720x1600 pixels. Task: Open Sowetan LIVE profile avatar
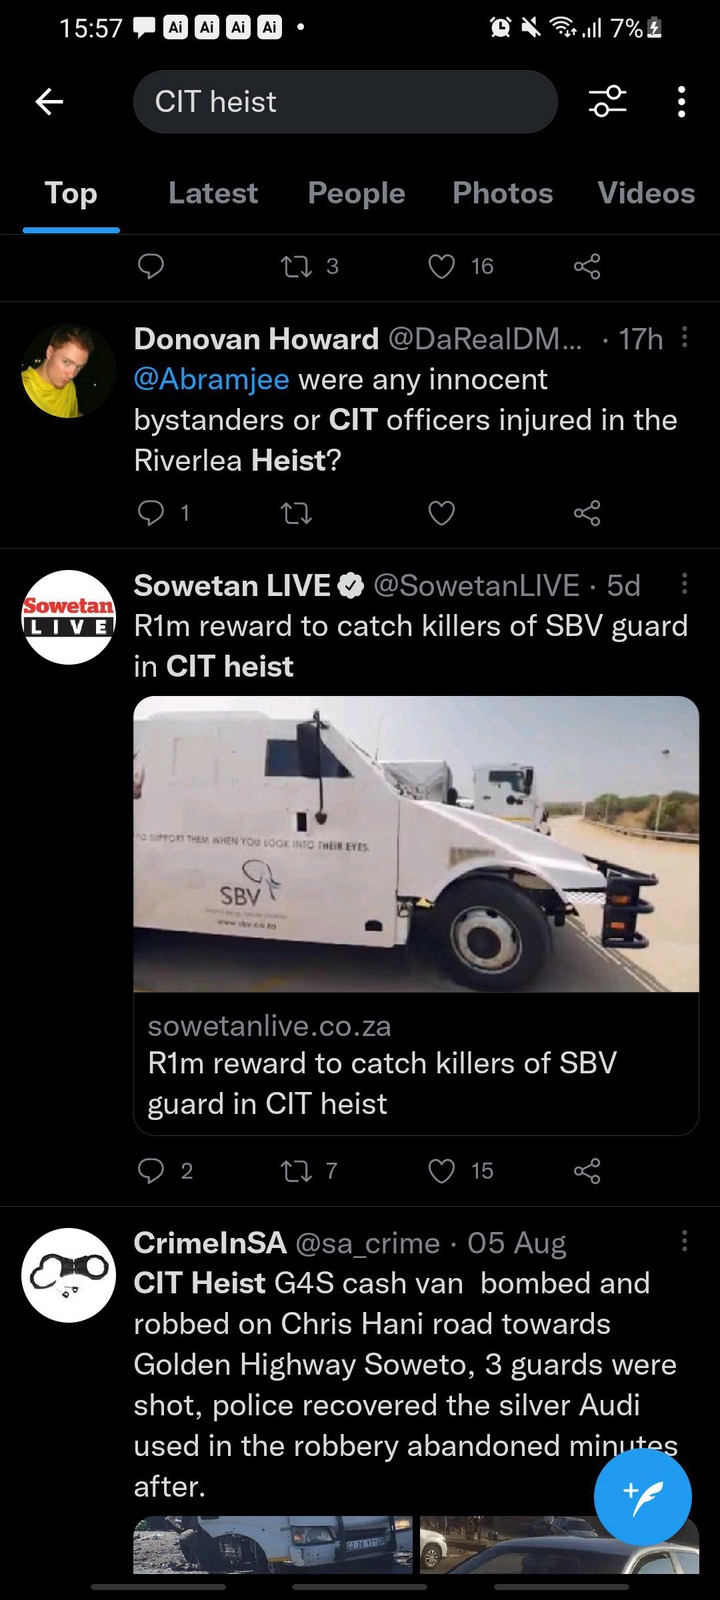[x=68, y=617]
